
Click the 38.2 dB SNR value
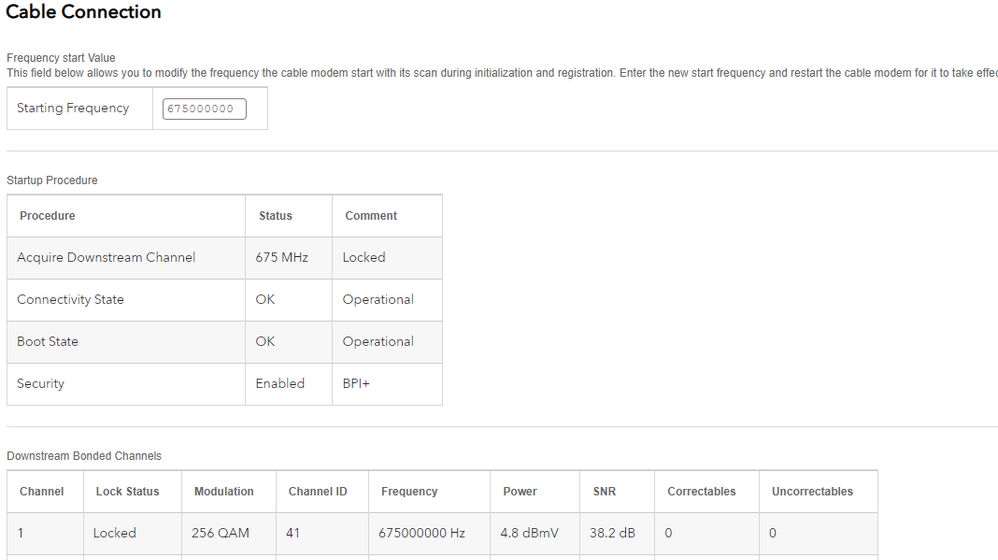[x=612, y=533]
